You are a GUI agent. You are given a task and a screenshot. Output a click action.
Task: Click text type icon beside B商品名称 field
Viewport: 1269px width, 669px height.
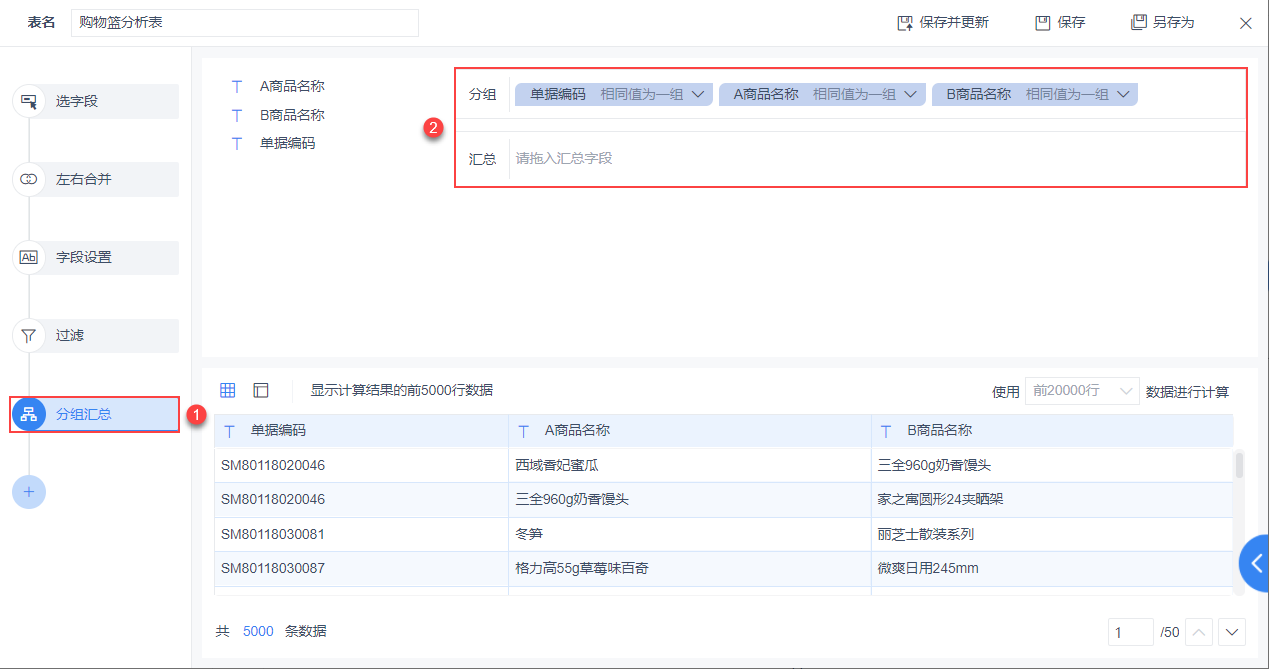coord(237,115)
